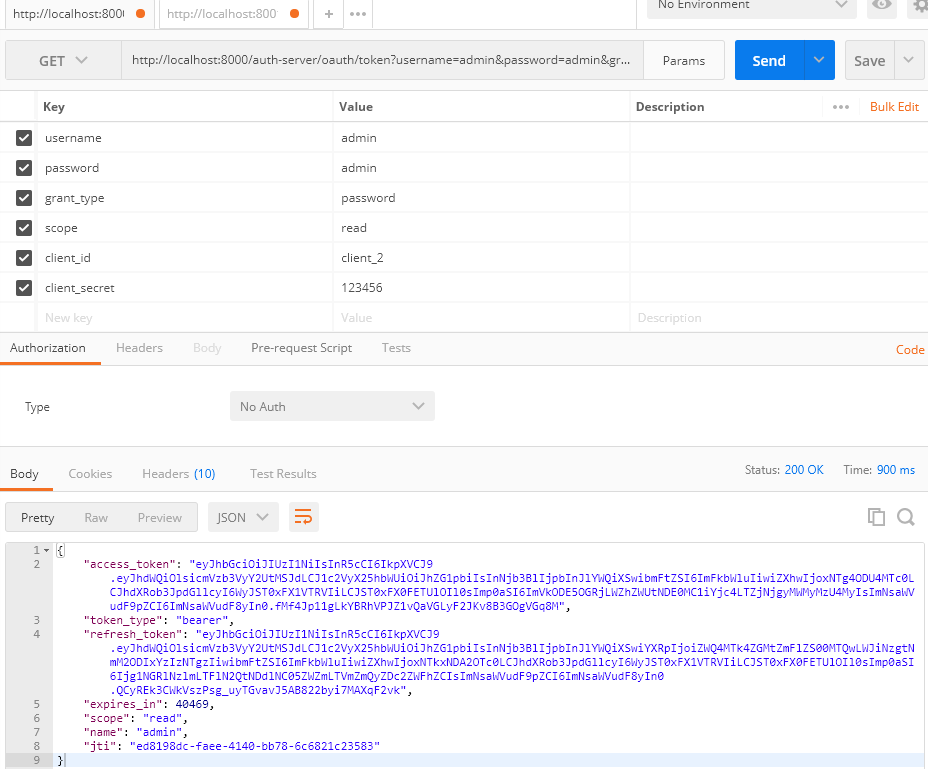The height and width of the screenshot is (769, 928).
Task: Disable the scope parameter checkbox
Action: click(x=24, y=228)
